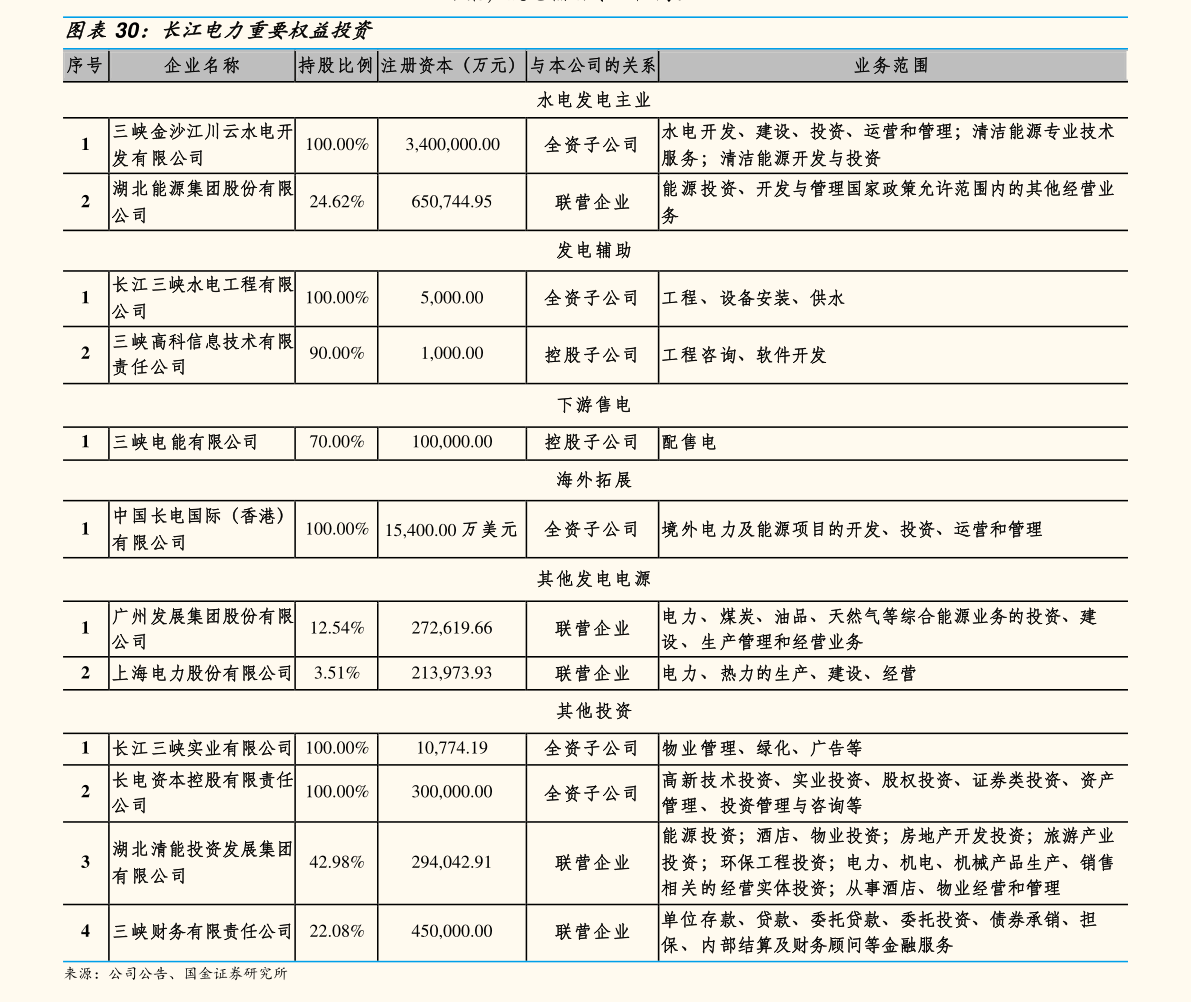Click the "24.62%" shareholding value
The height and width of the screenshot is (1002, 1191).
[x=336, y=201]
